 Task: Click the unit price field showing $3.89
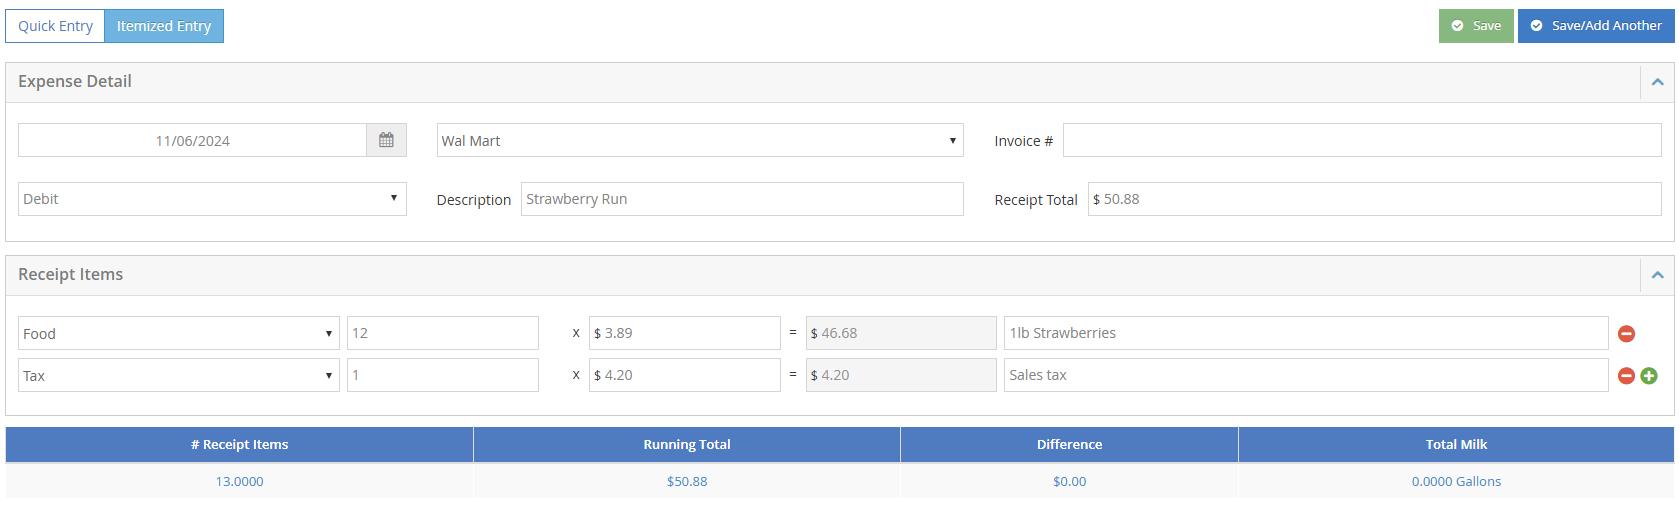685,334
